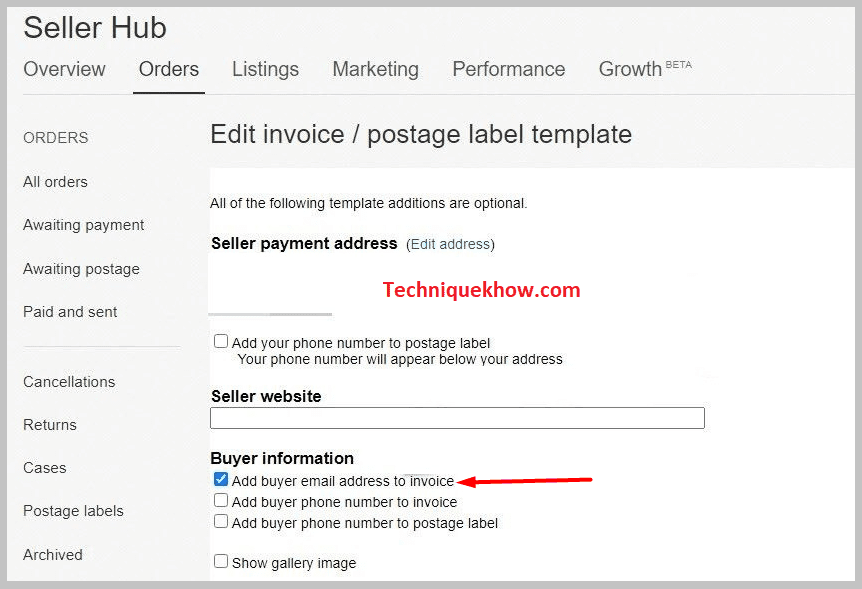Open Cases in sidebar
The image size is (862, 589).
(45, 468)
